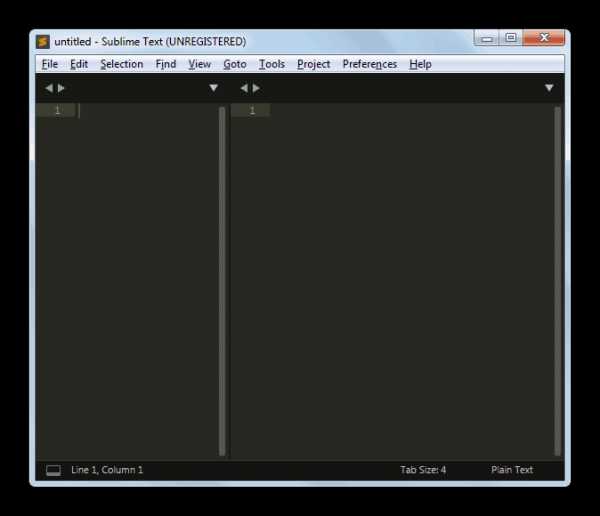This screenshot has height=516, width=600.
Task: Click line number 1 in left pane
Action: coord(58,110)
